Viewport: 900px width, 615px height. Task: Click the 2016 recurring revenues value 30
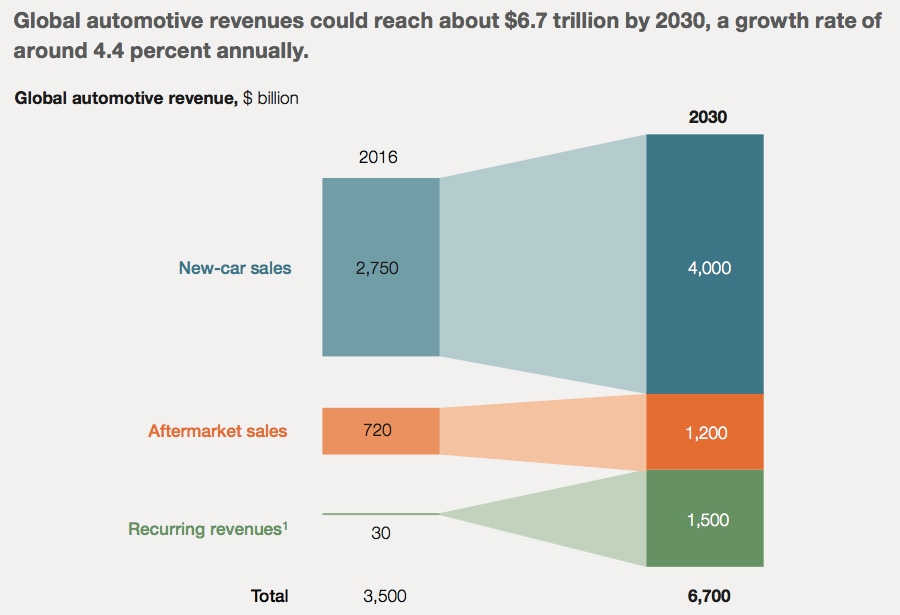[381, 533]
